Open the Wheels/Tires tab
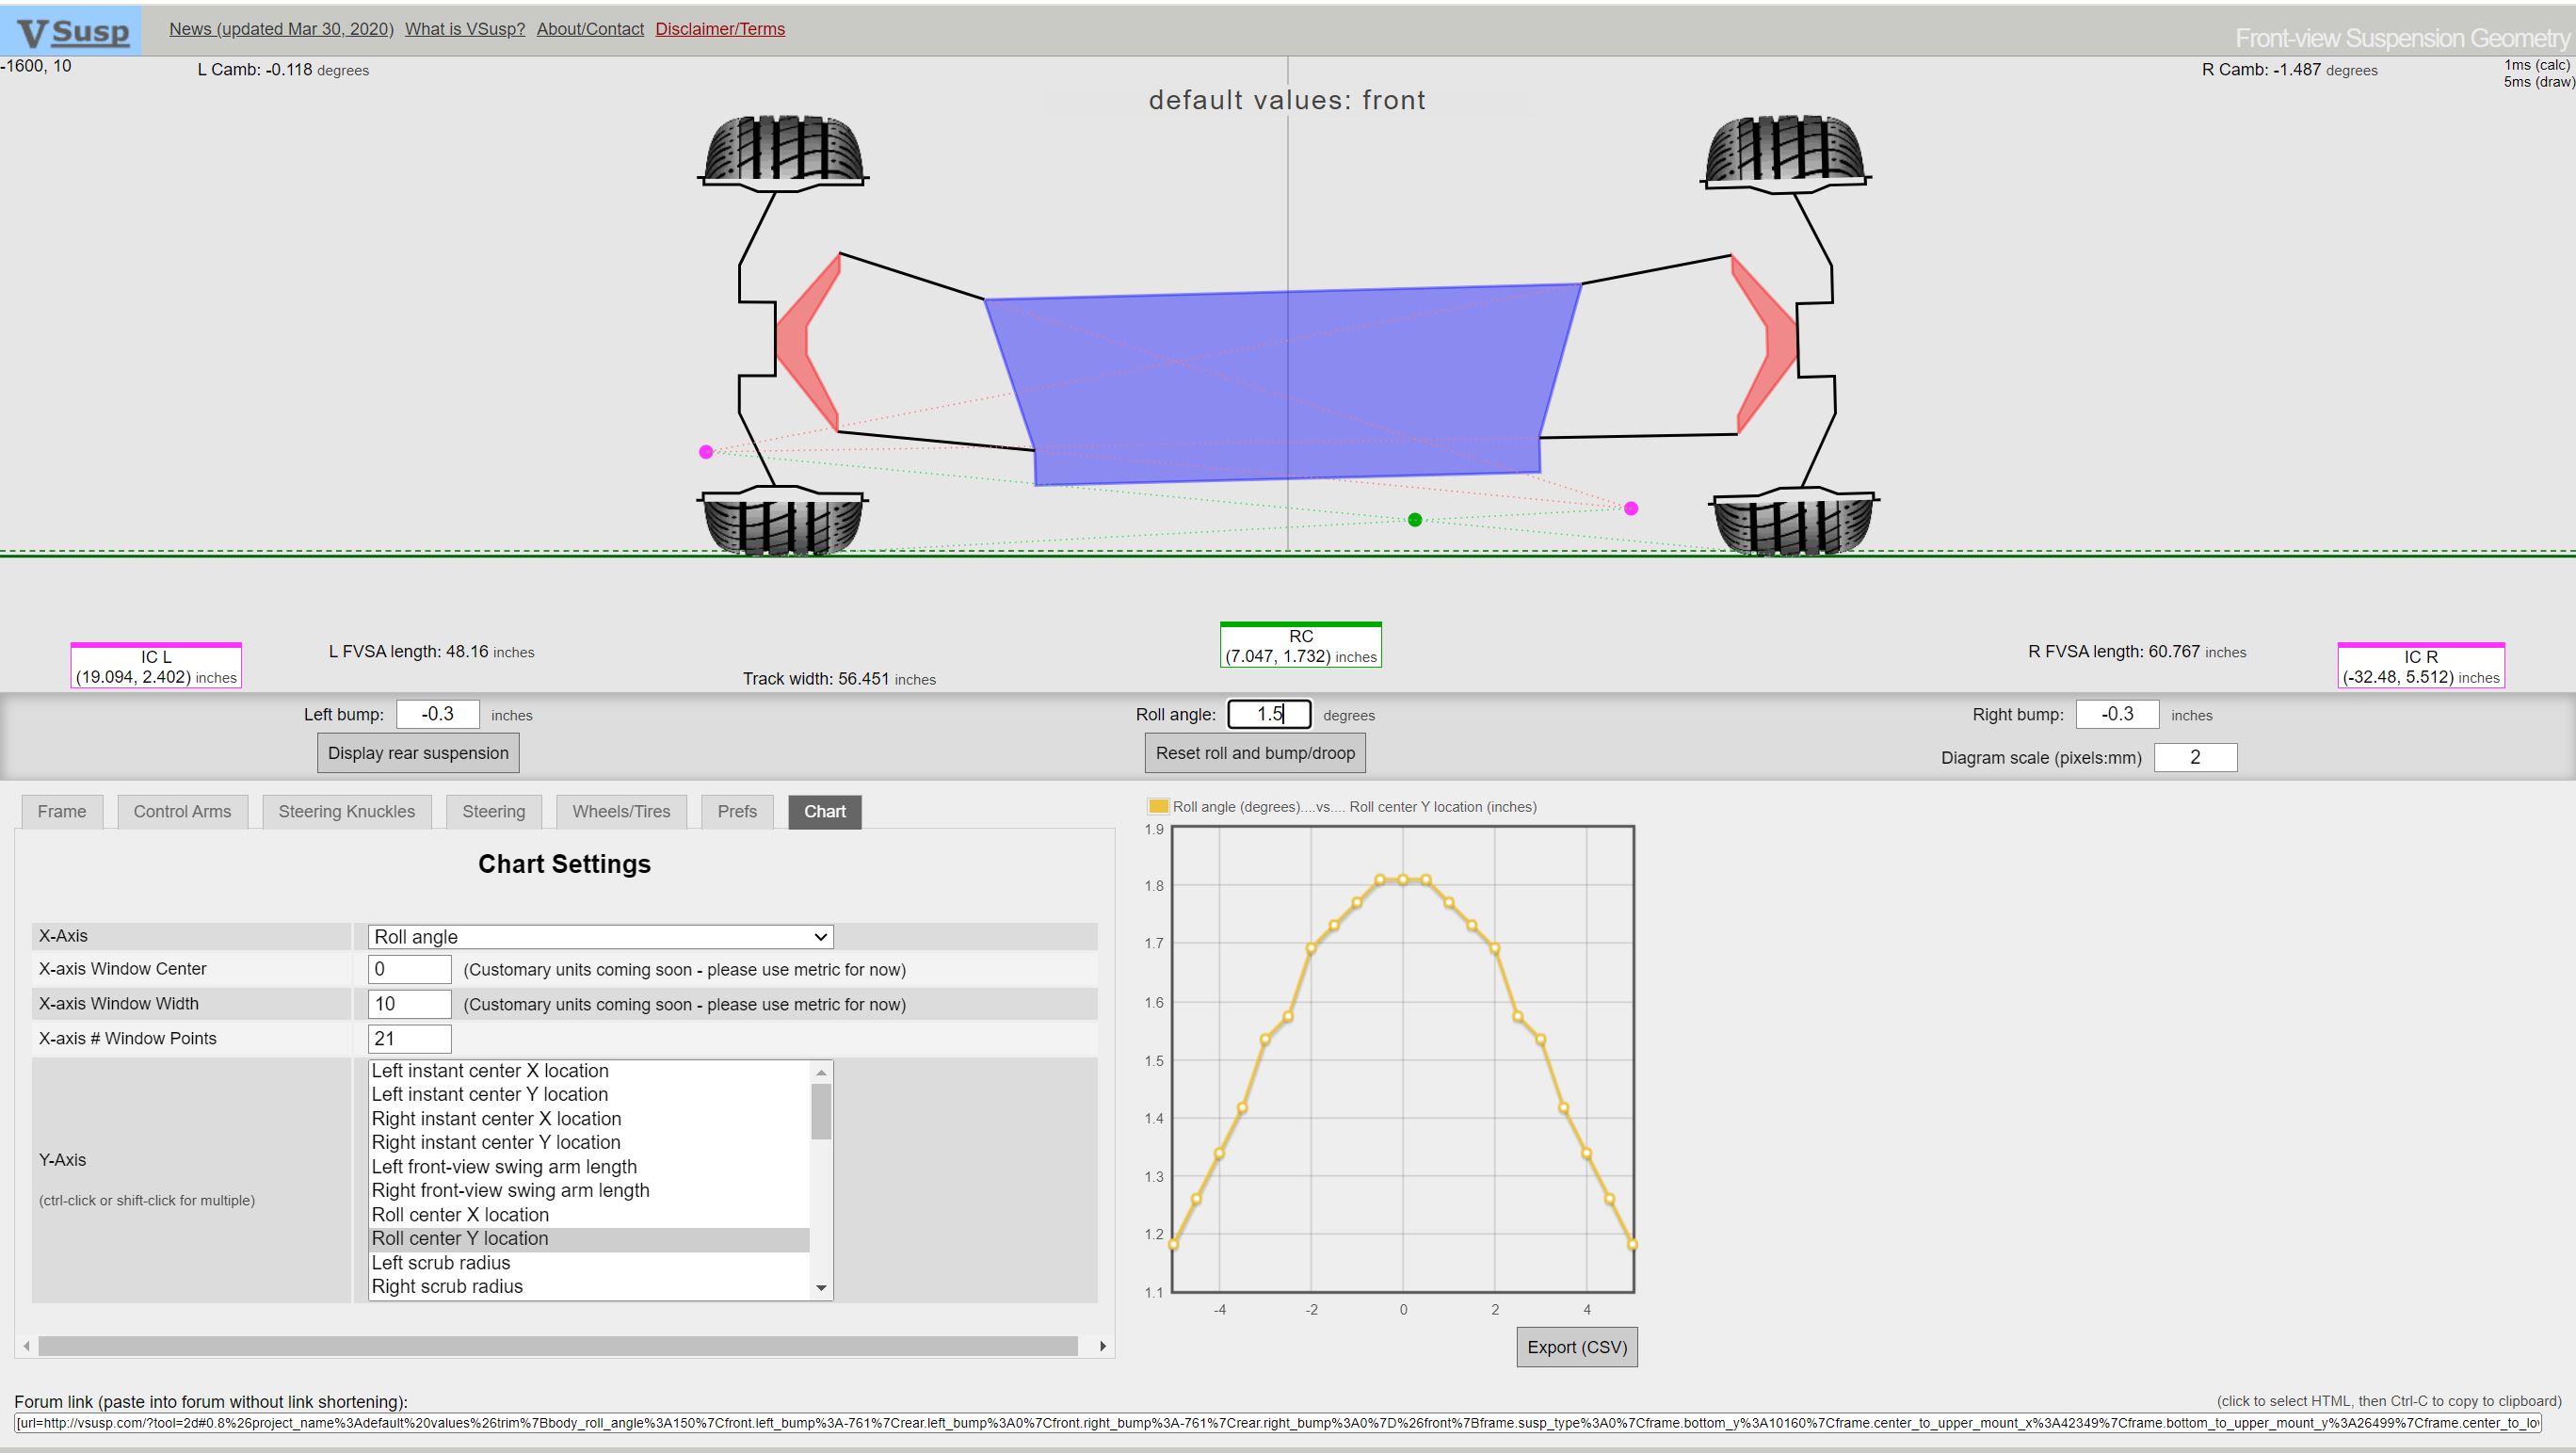 coord(621,811)
